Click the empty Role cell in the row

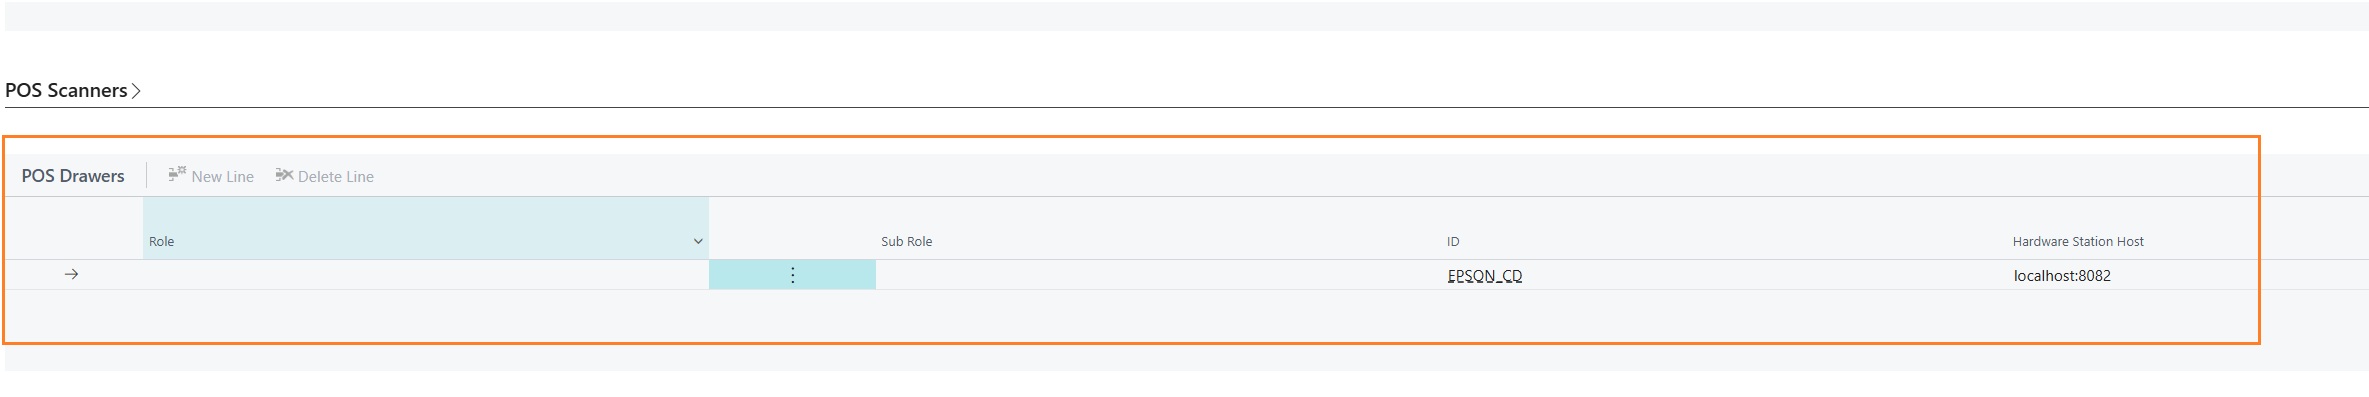tap(426, 275)
